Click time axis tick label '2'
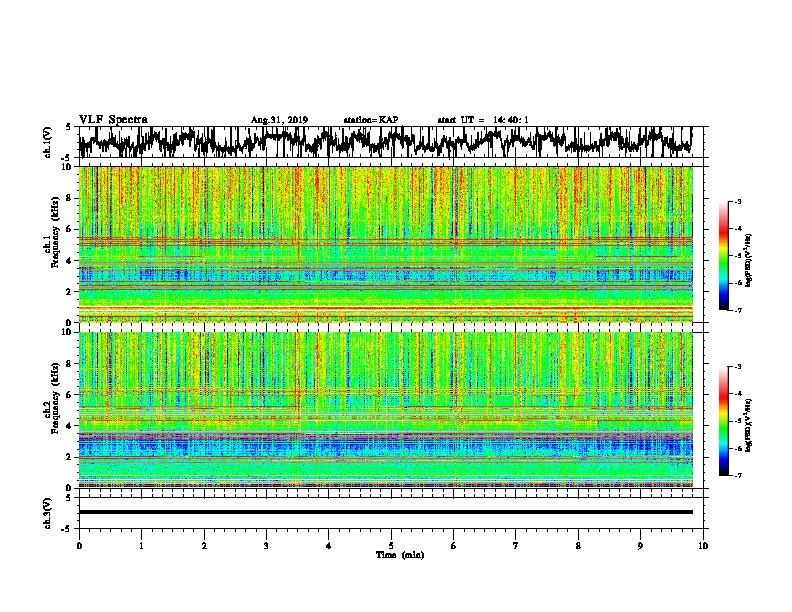 pyautogui.click(x=204, y=546)
